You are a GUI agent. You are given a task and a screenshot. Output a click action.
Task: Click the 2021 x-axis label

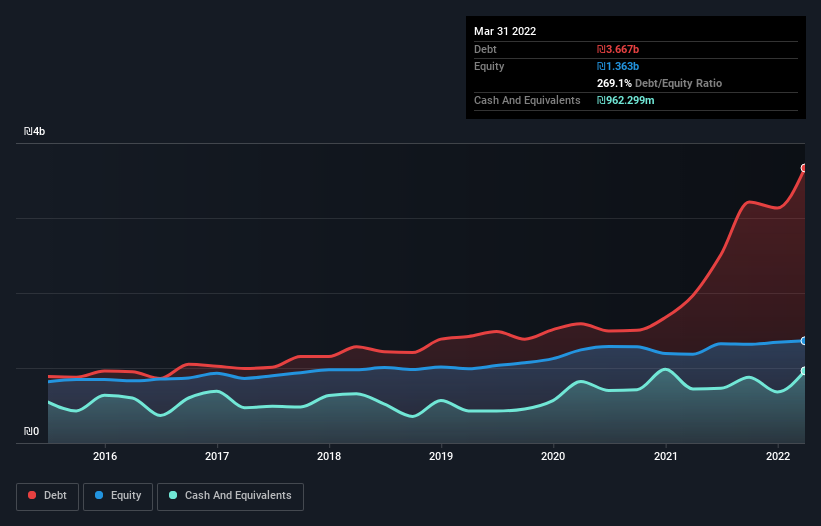pyautogui.click(x=665, y=456)
